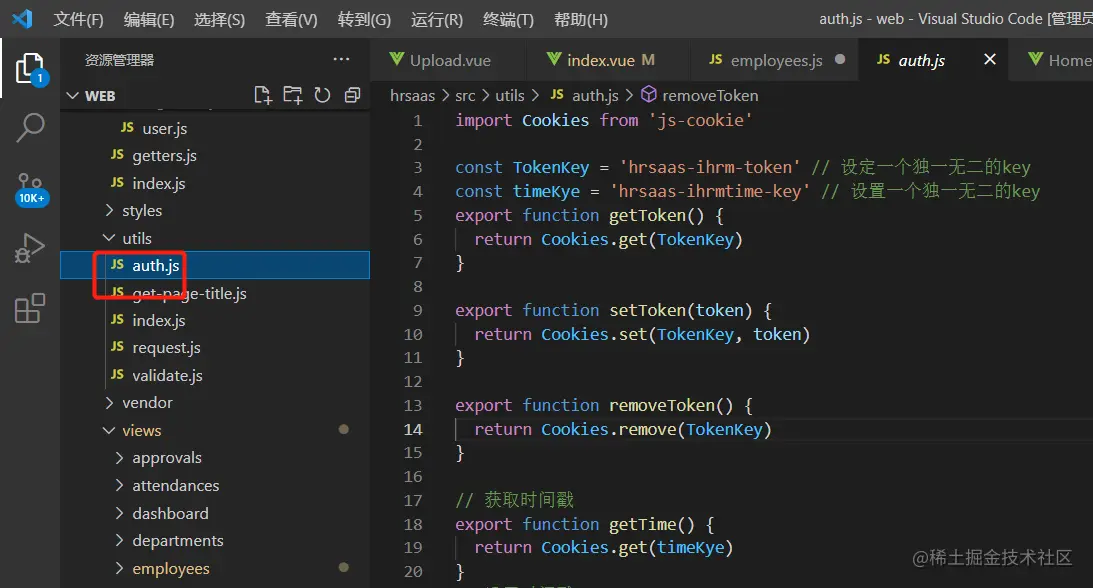Screen dimensions: 1093x588
Task: Open the 运行(R) menu
Action: (436, 20)
